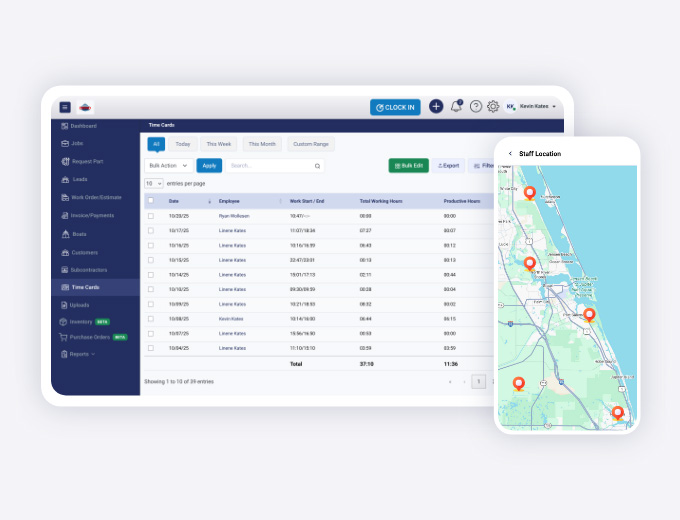Open the Bulk Action dropdown
This screenshot has height=520, width=680.
[x=168, y=166]
